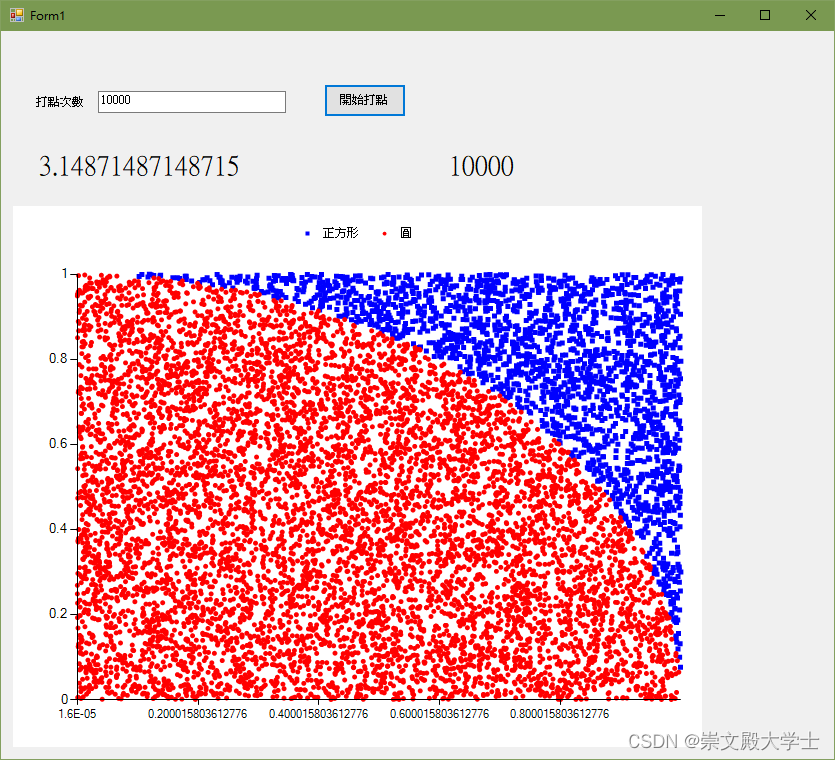Click the y-axis label 0.8
The width and height of the screenshot is (835, 760).
(x=59, y=358)
